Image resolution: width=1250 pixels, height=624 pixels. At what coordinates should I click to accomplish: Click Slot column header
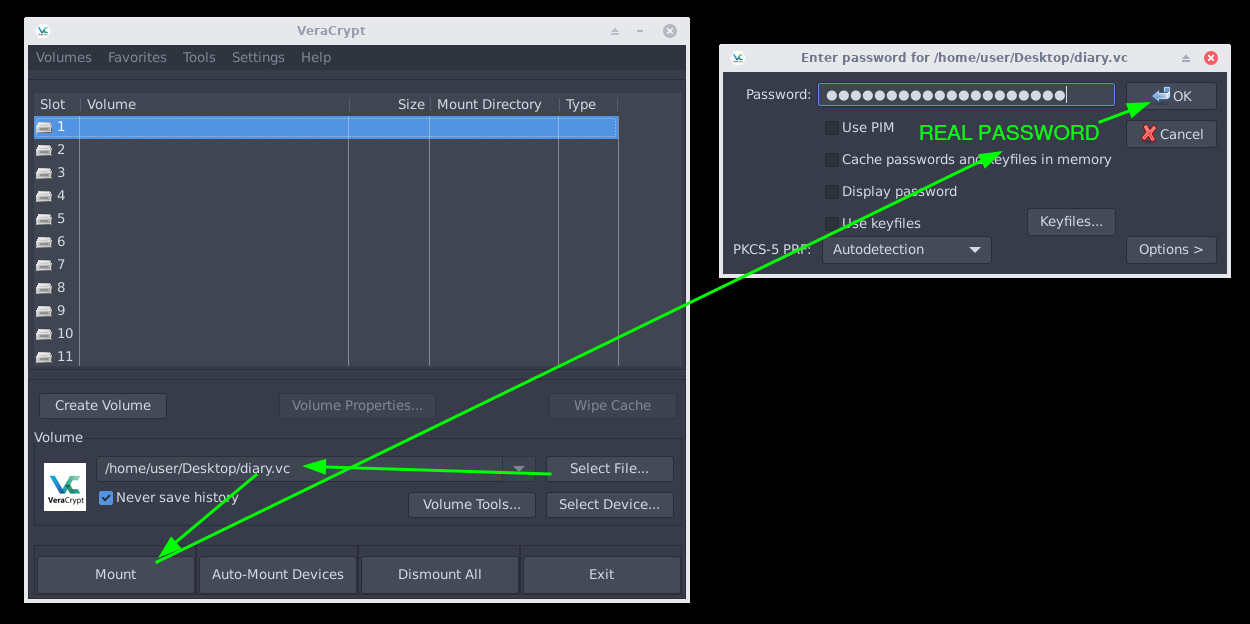(57, 104)
